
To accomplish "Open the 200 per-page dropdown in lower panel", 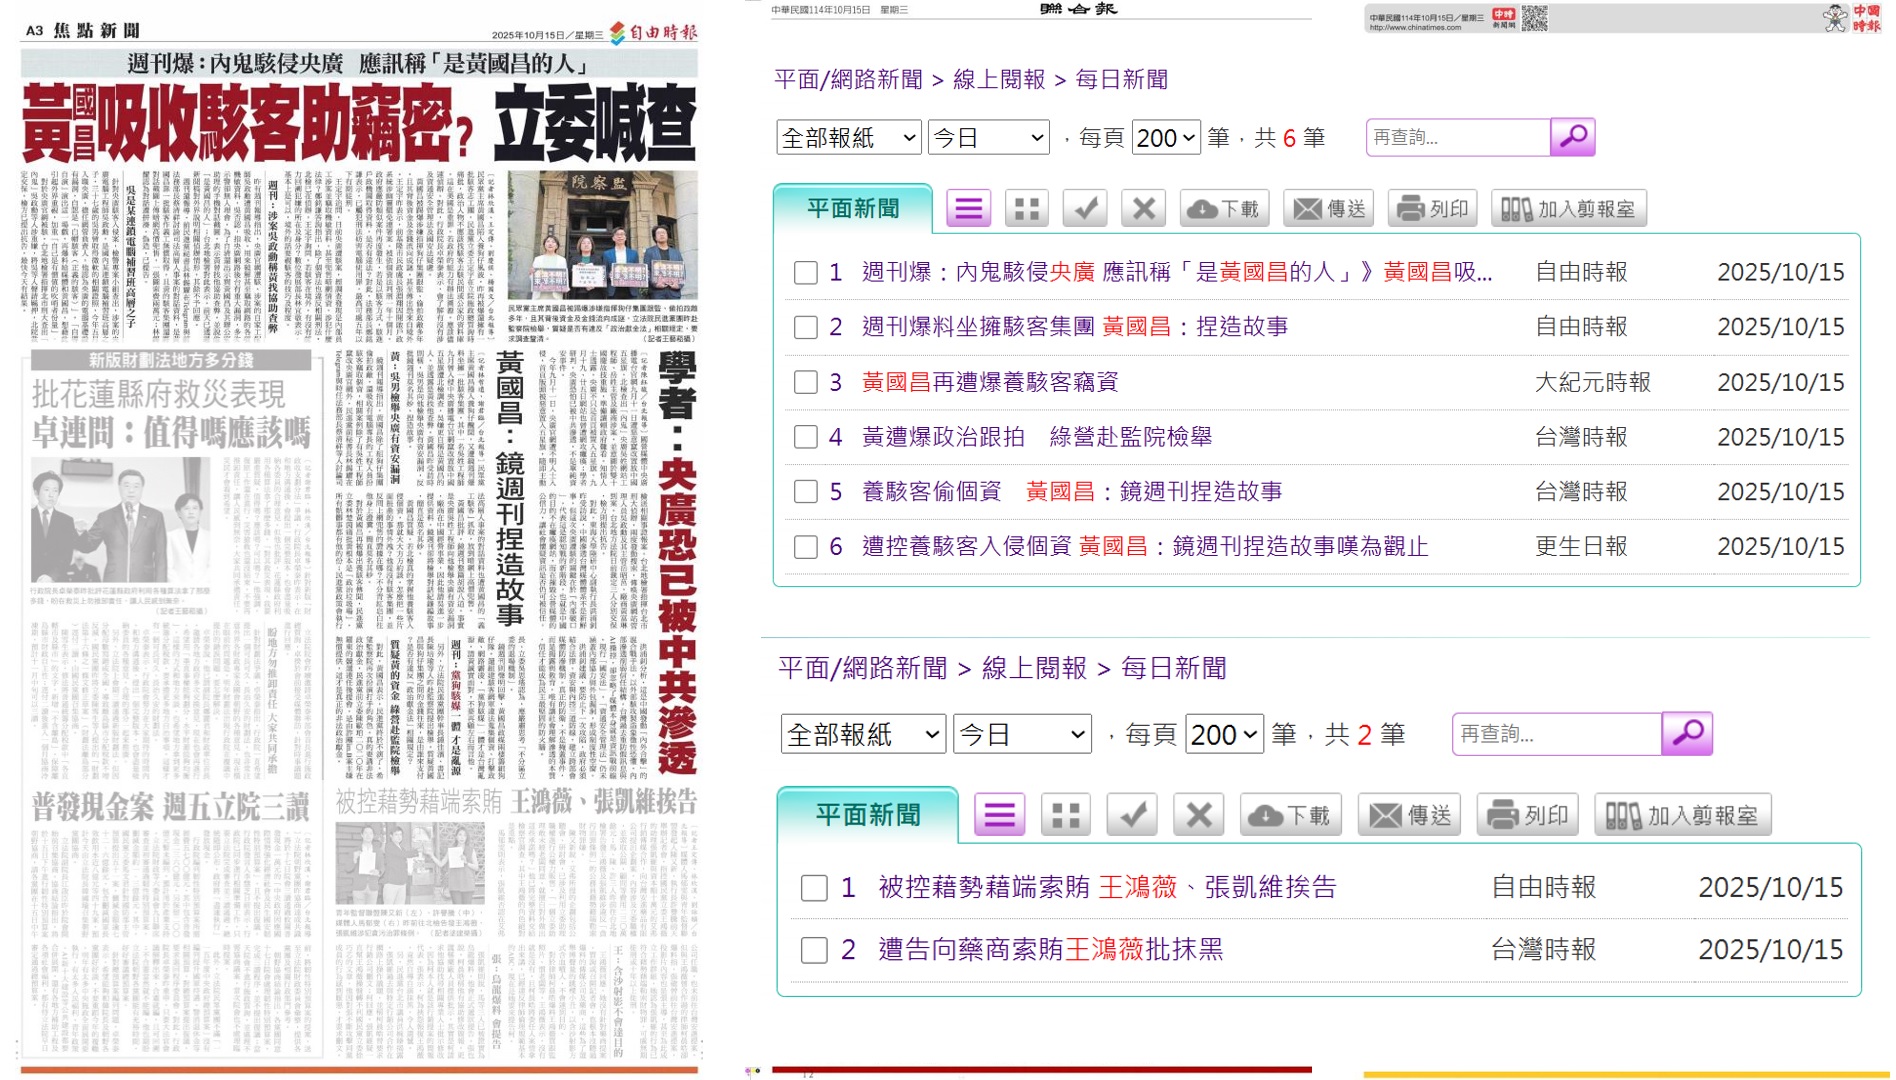I will coord(1224,734).
